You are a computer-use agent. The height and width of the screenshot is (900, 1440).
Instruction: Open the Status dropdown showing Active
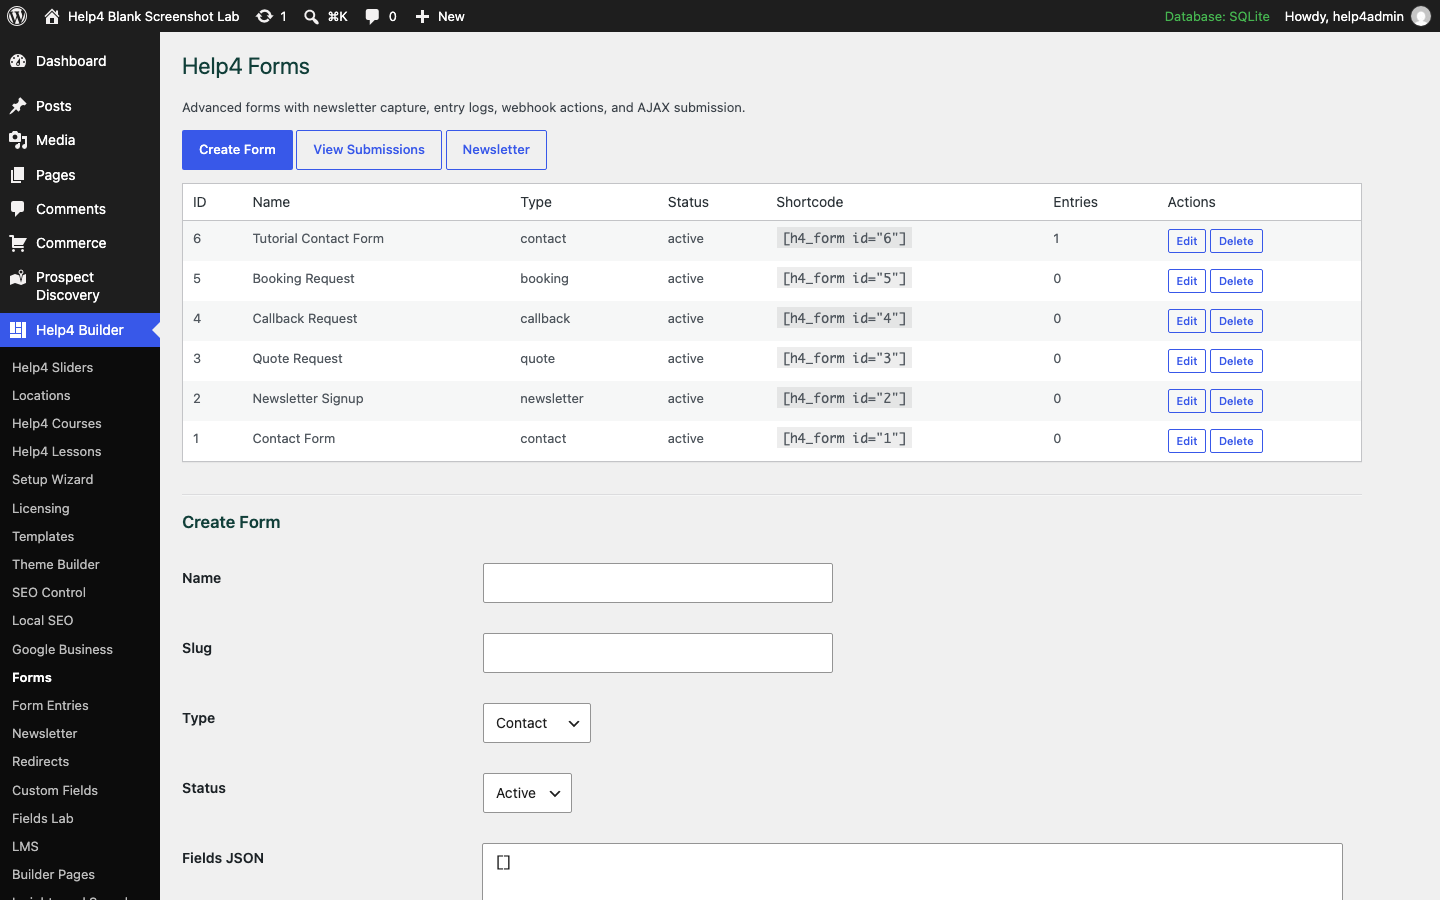527,793
